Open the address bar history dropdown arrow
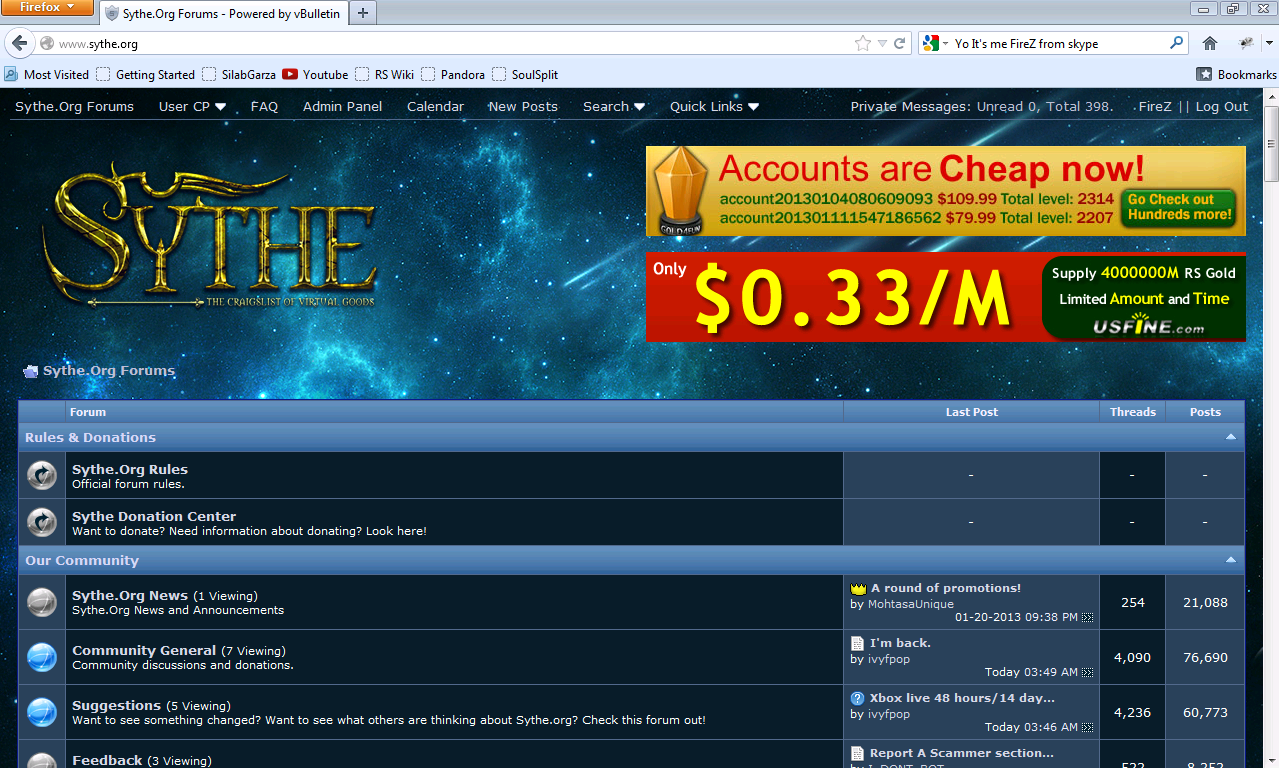 pos(881,43)
